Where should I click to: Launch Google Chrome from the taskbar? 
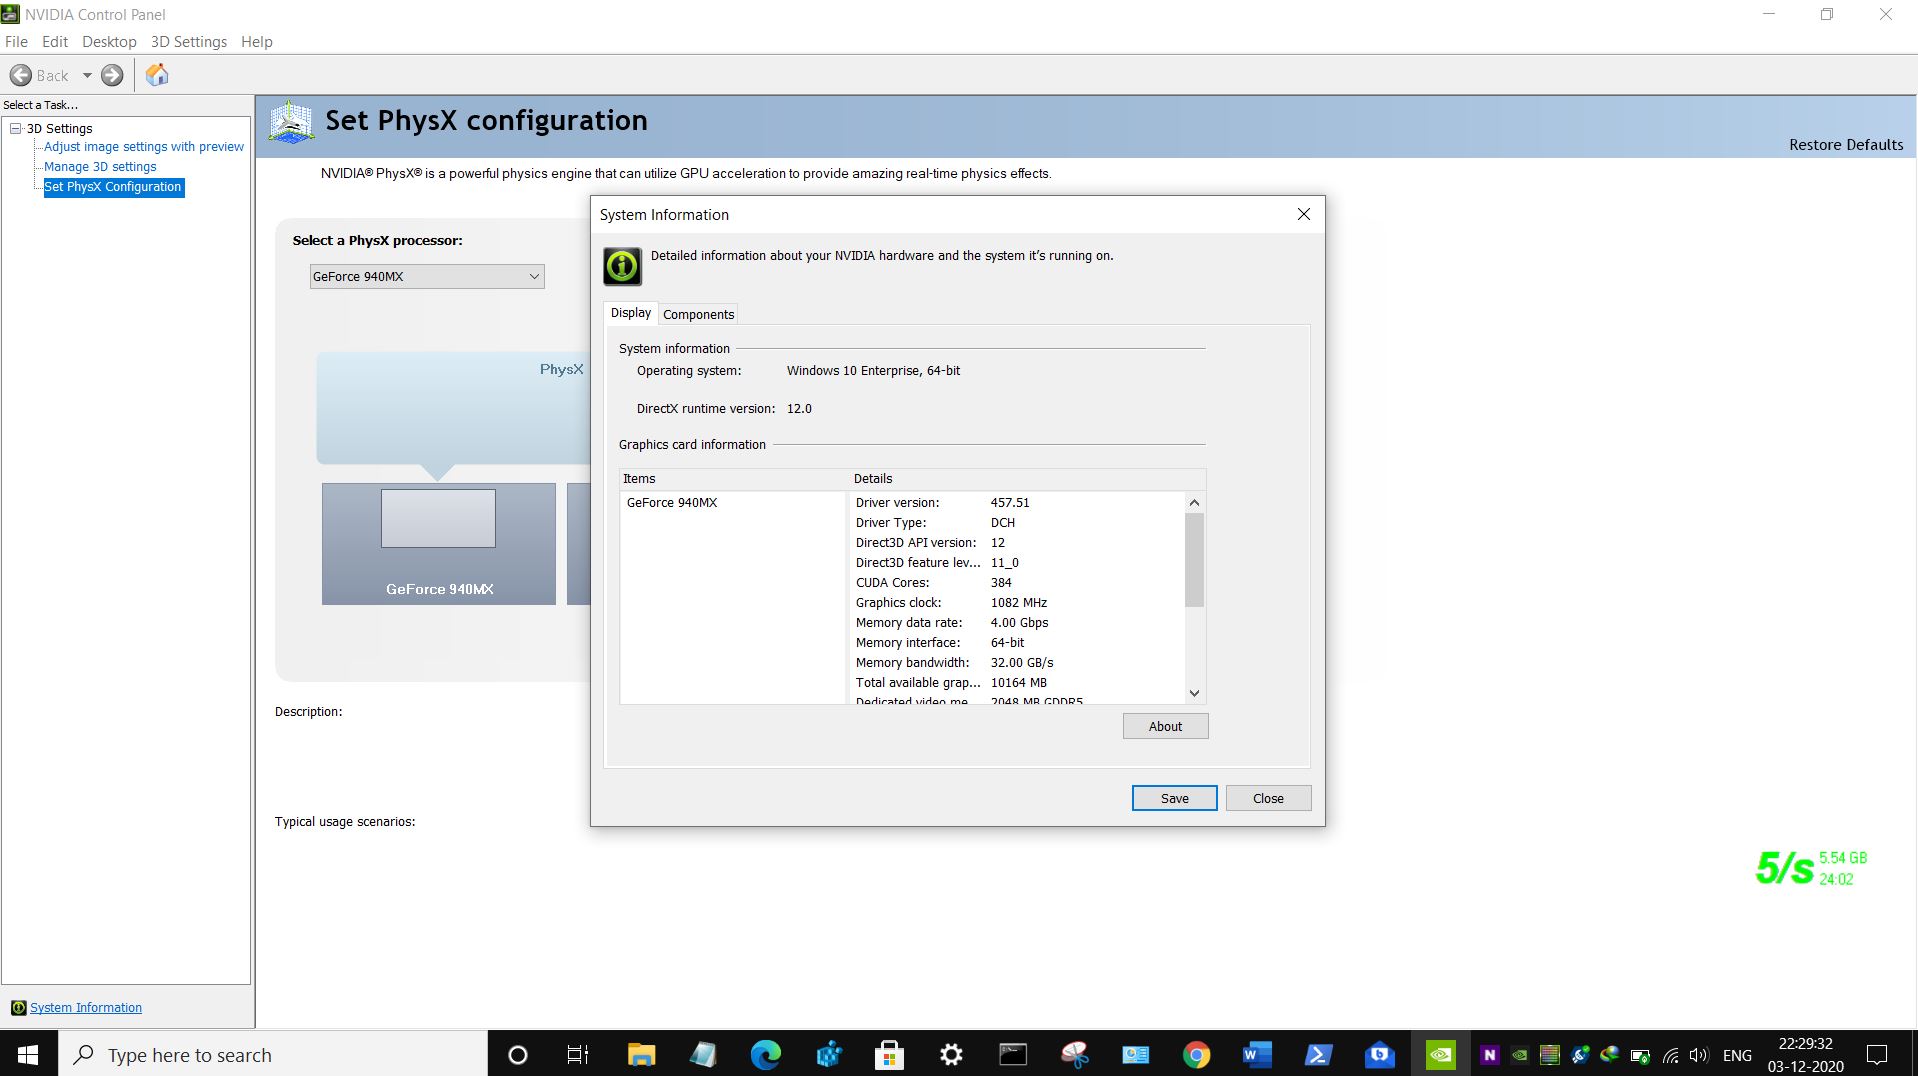[x=1196, y=1054]
